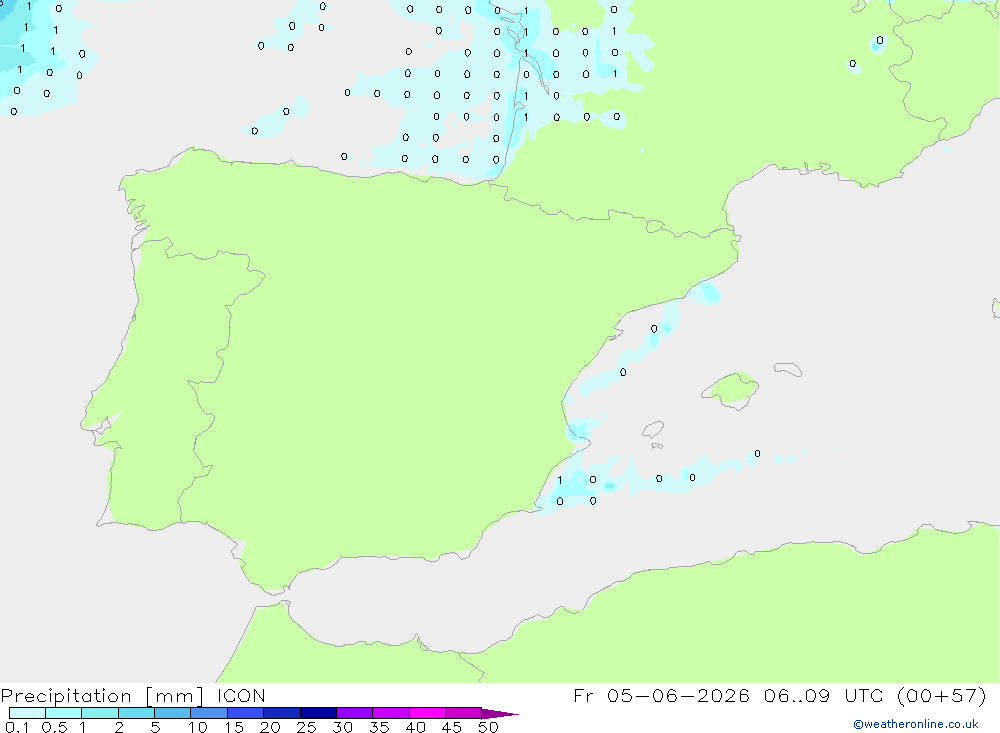Click the "20" legend scale label

point(270,727)
